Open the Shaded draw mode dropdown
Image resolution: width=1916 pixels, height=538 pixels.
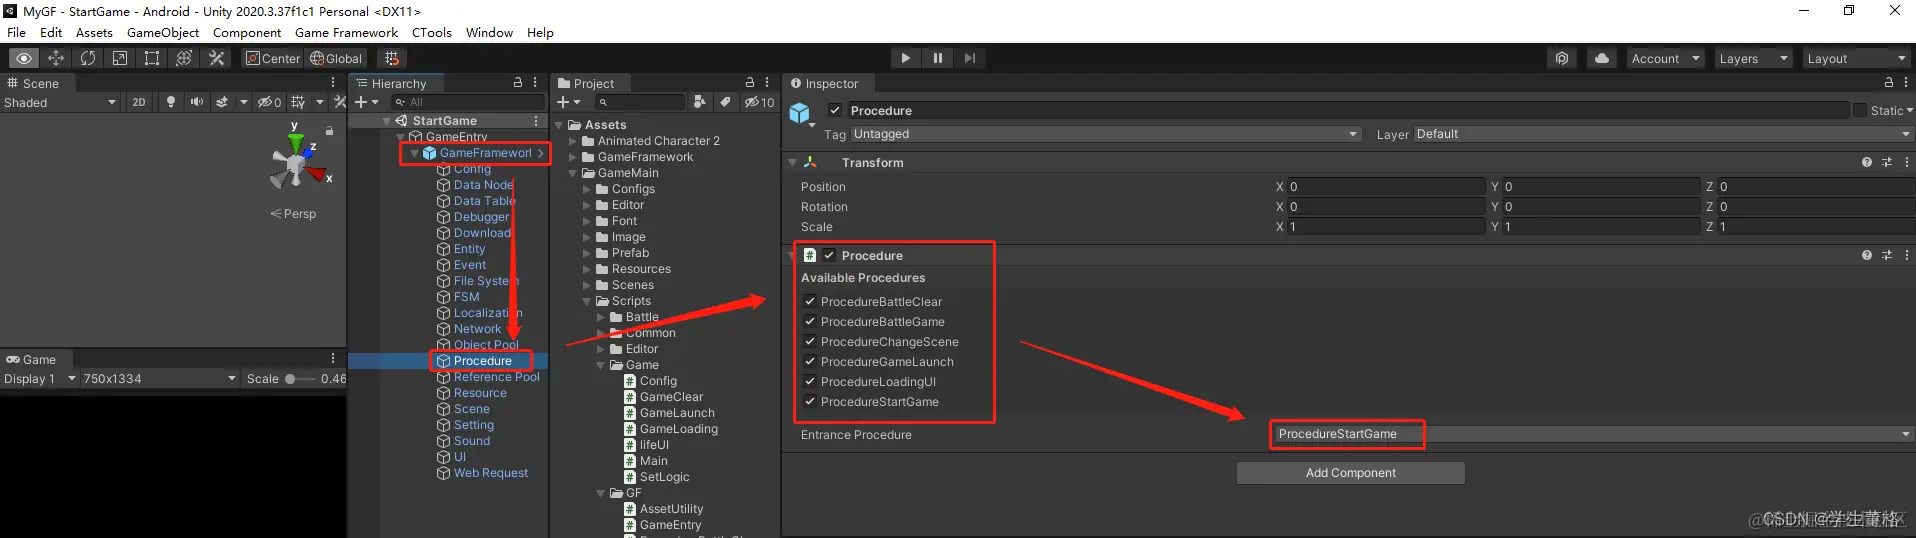[60, 102]
